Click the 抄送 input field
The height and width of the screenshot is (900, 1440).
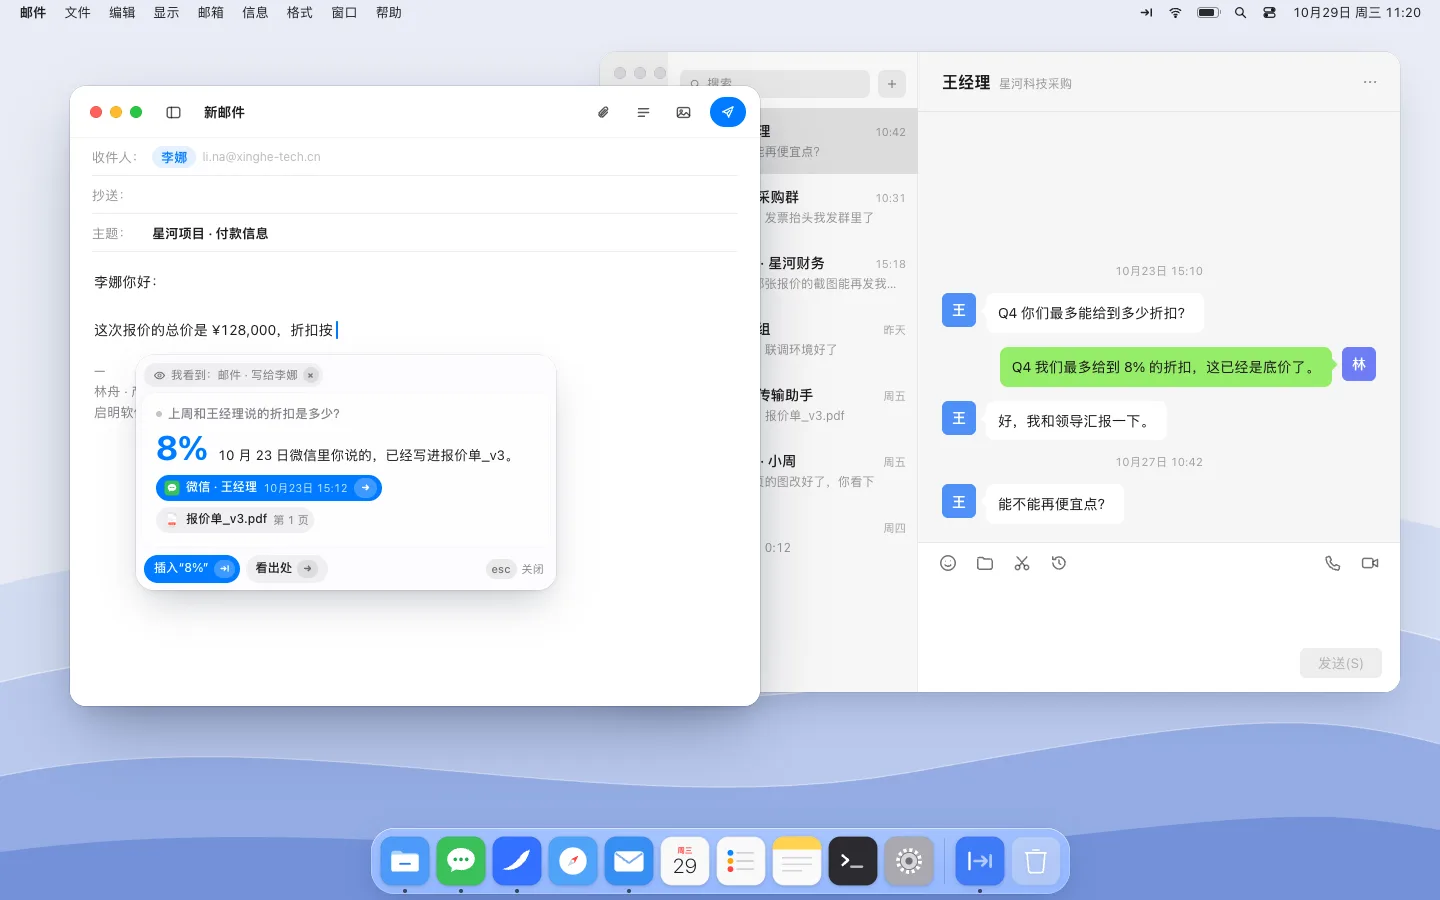tap(415, 195)
